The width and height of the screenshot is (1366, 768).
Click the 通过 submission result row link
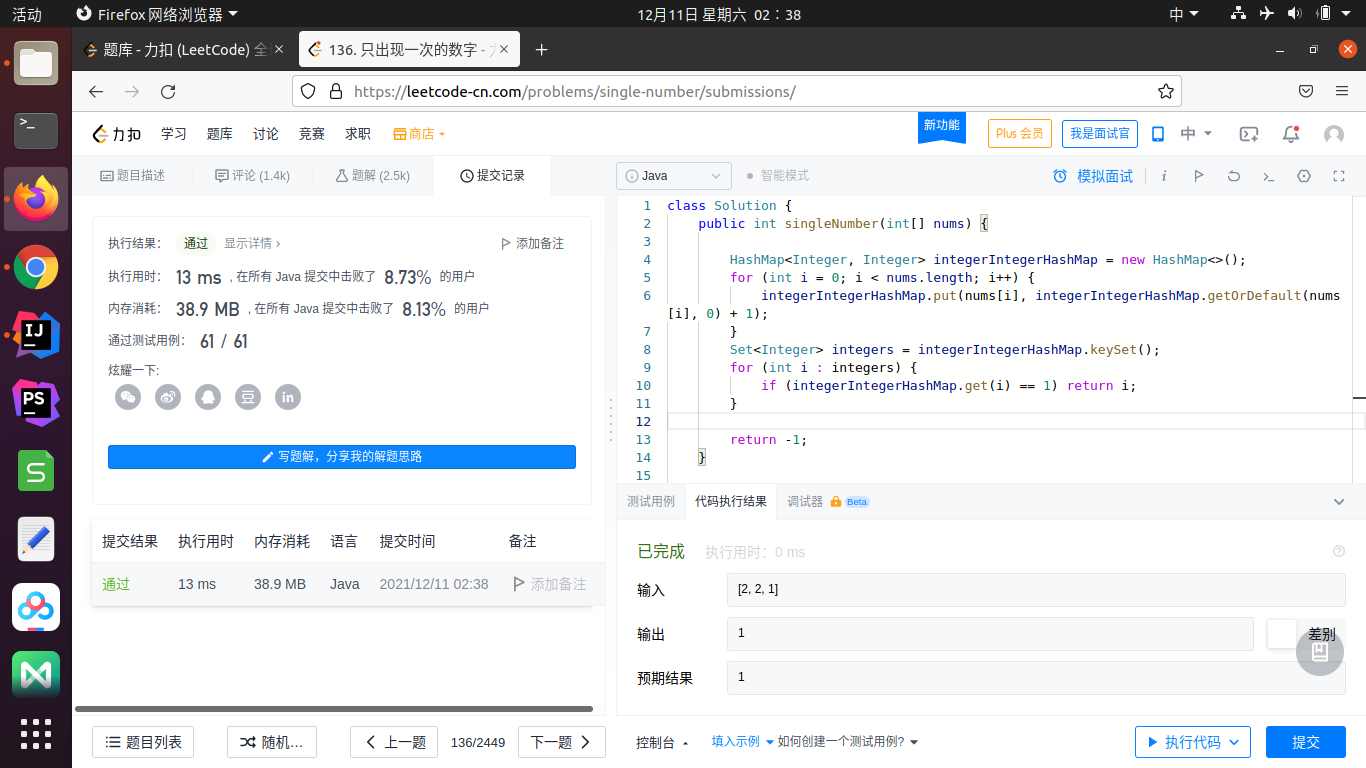[116, 584]
